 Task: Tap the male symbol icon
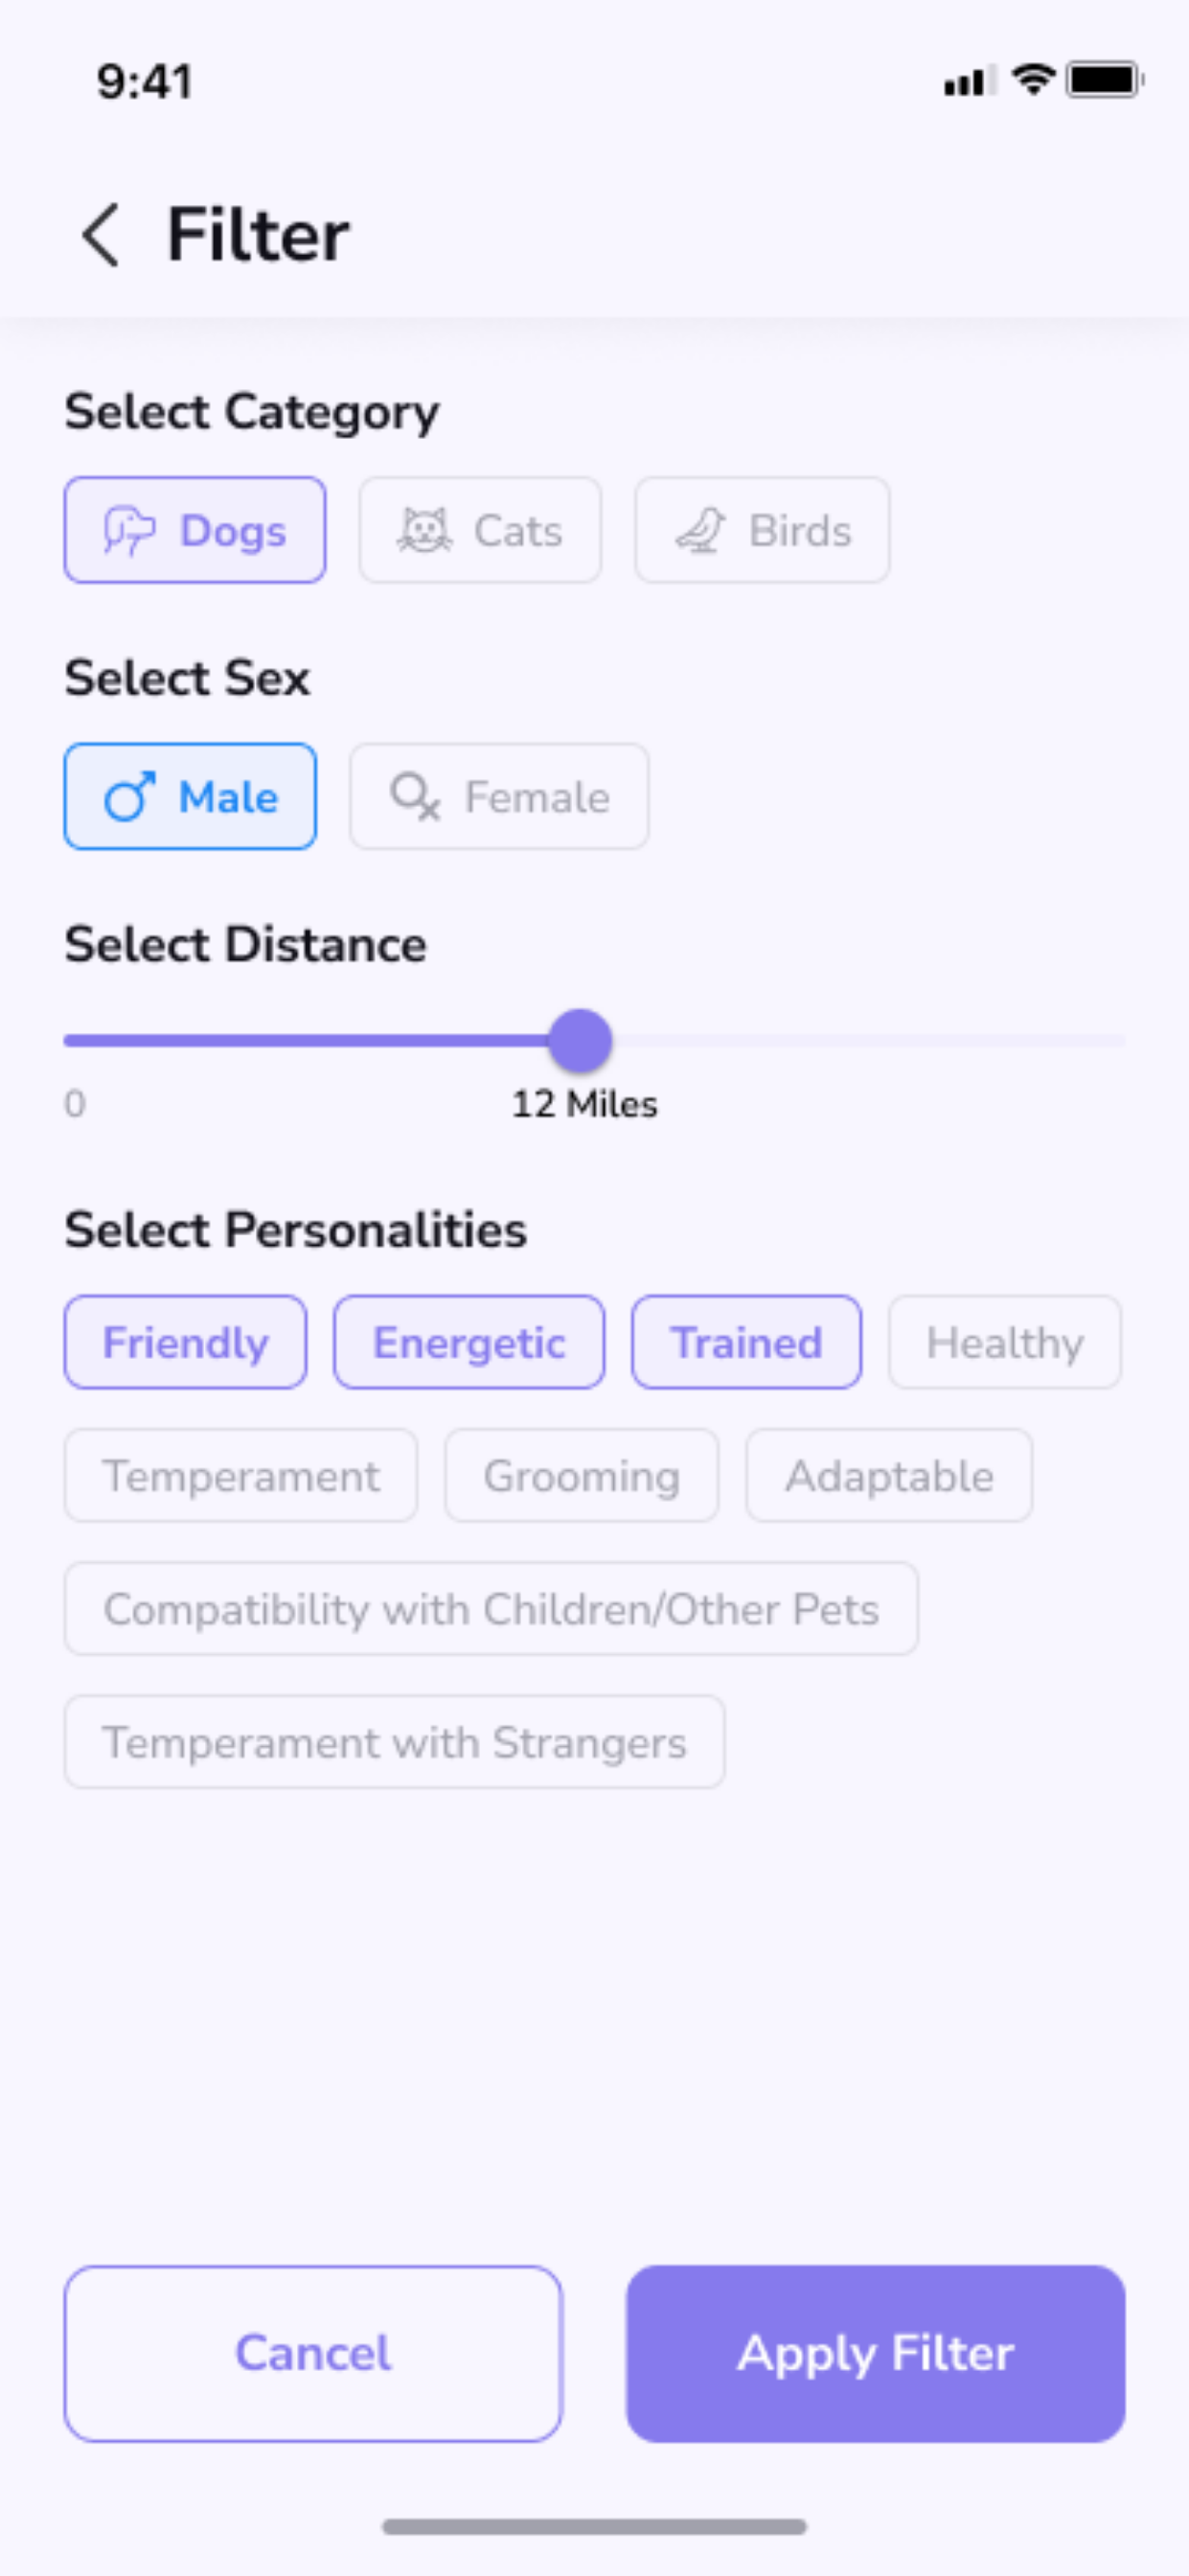point(130,797)
